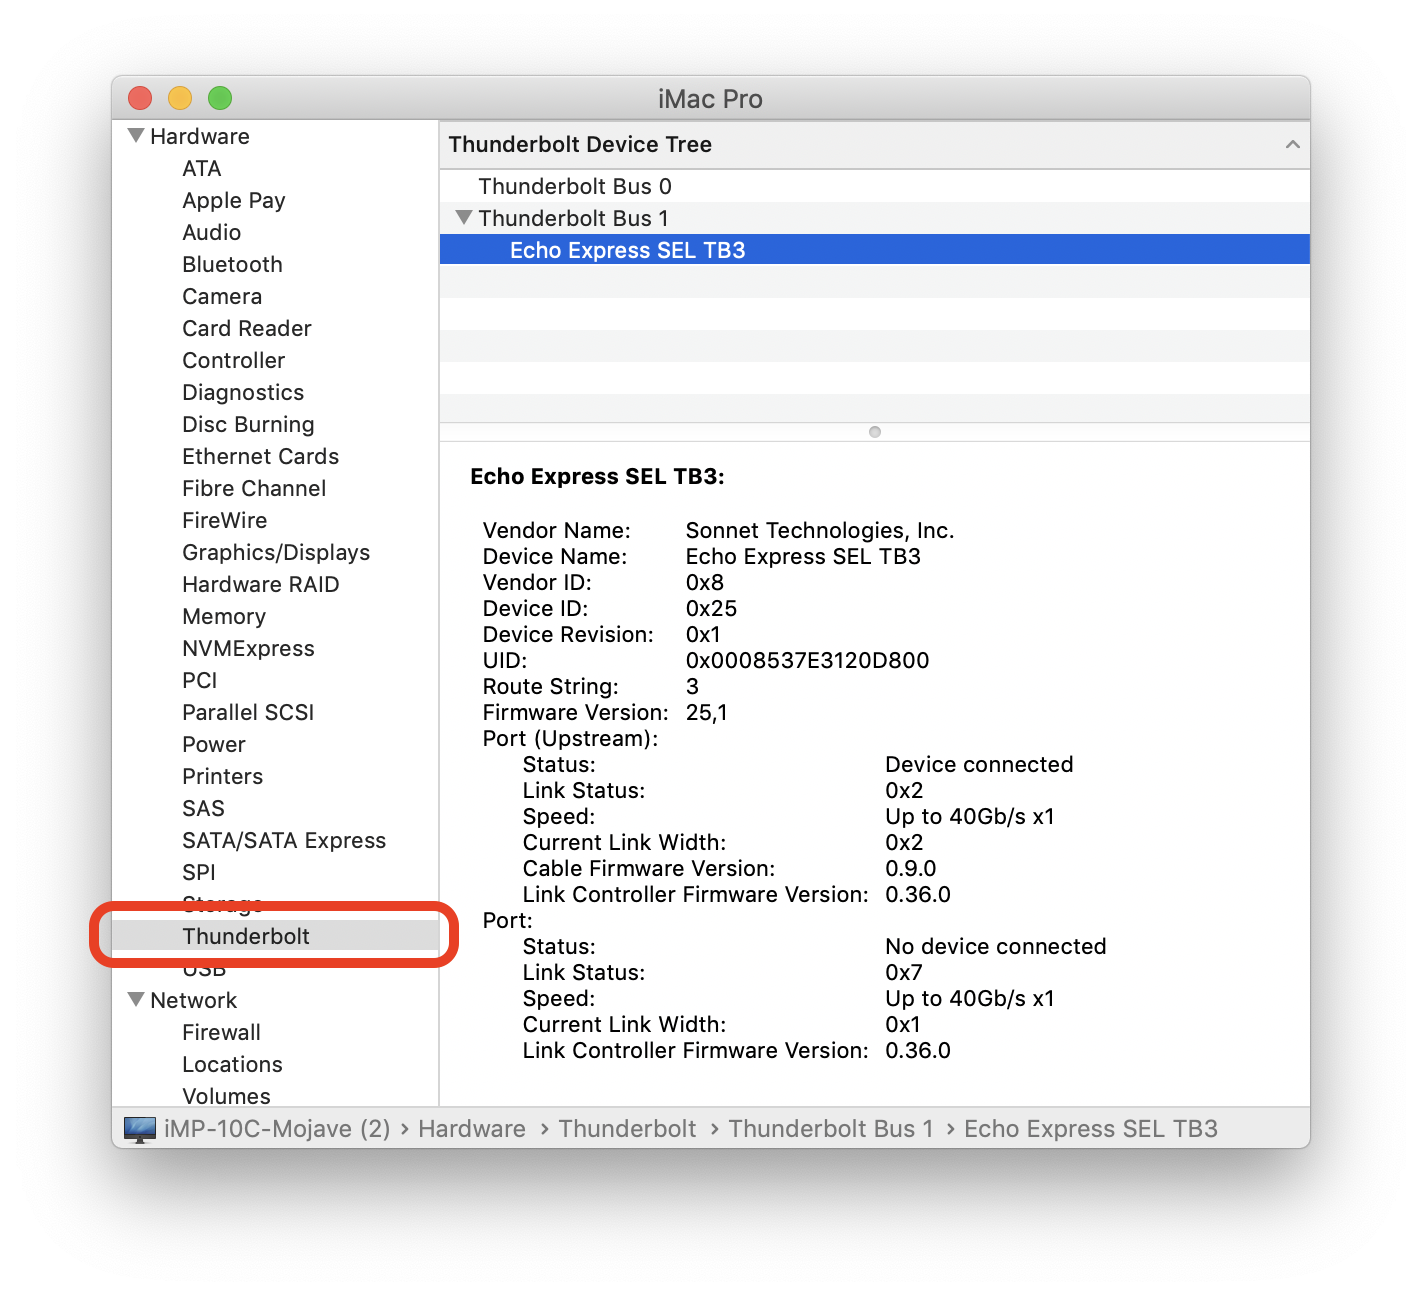Open the Audio hardware category

(212, 232)
